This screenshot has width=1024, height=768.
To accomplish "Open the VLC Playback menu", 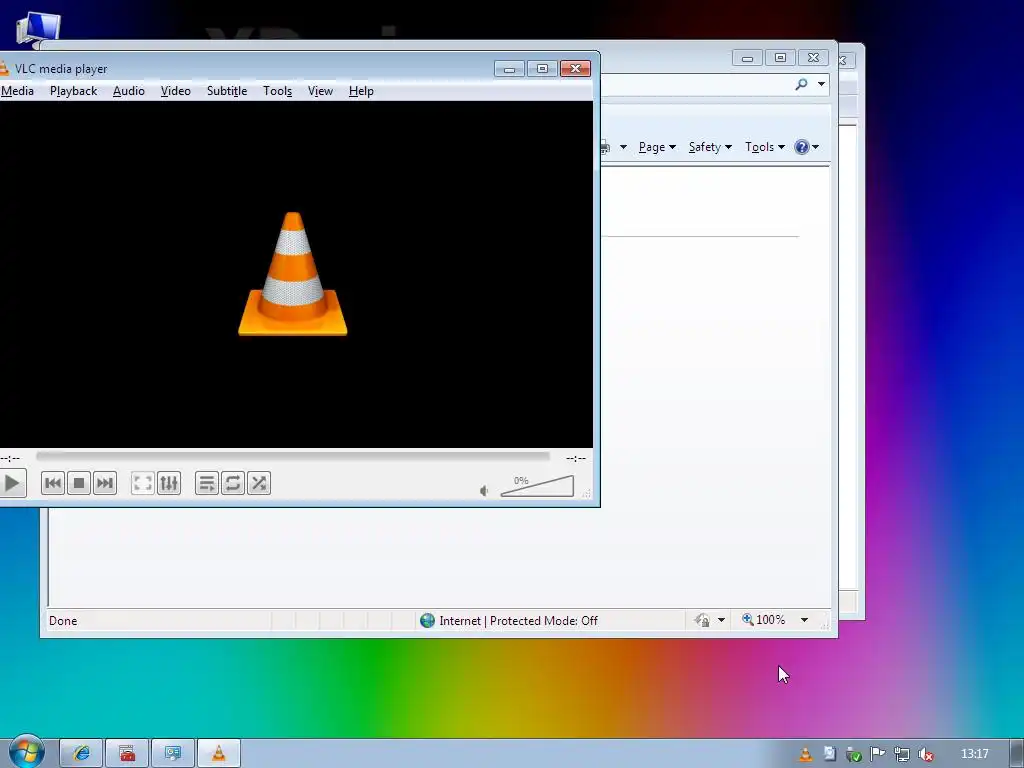I will [73, 91].
